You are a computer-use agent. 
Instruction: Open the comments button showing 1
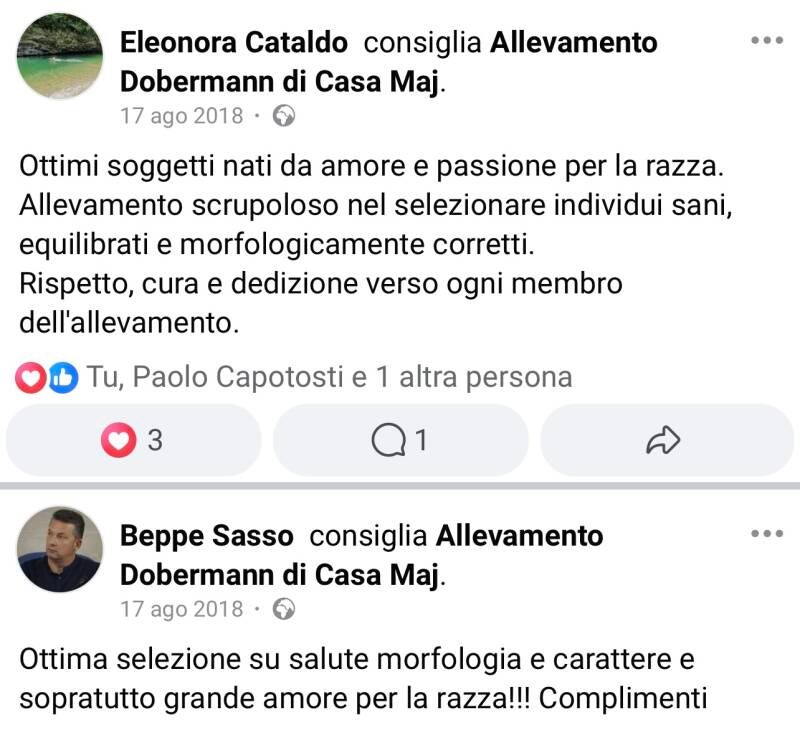point(400,440)
